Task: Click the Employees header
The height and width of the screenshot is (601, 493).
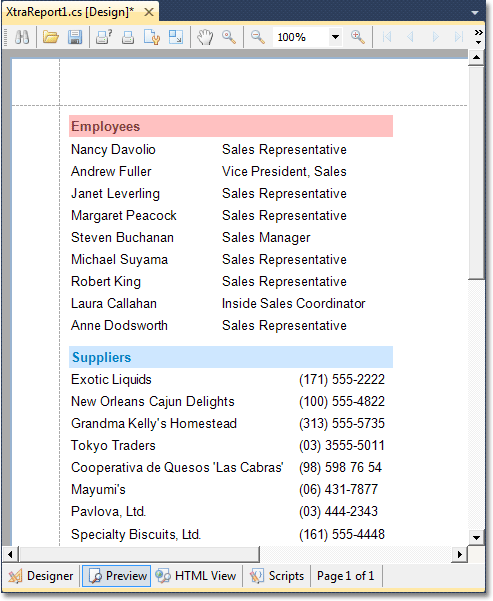Action: pos(231,126)
